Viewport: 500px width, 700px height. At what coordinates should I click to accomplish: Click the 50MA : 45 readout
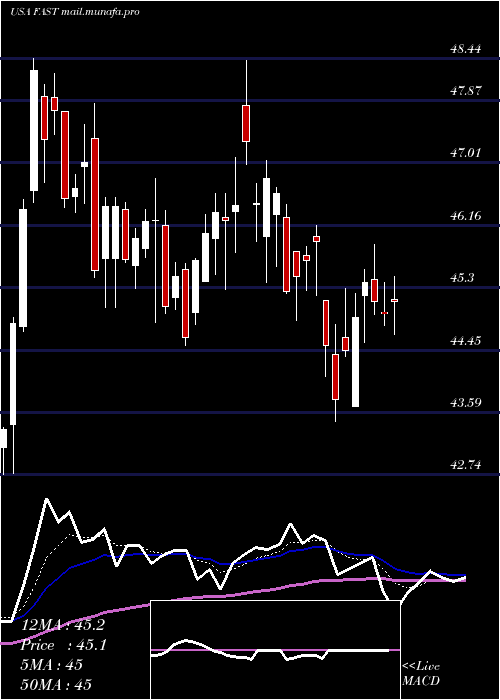point(57,684)
